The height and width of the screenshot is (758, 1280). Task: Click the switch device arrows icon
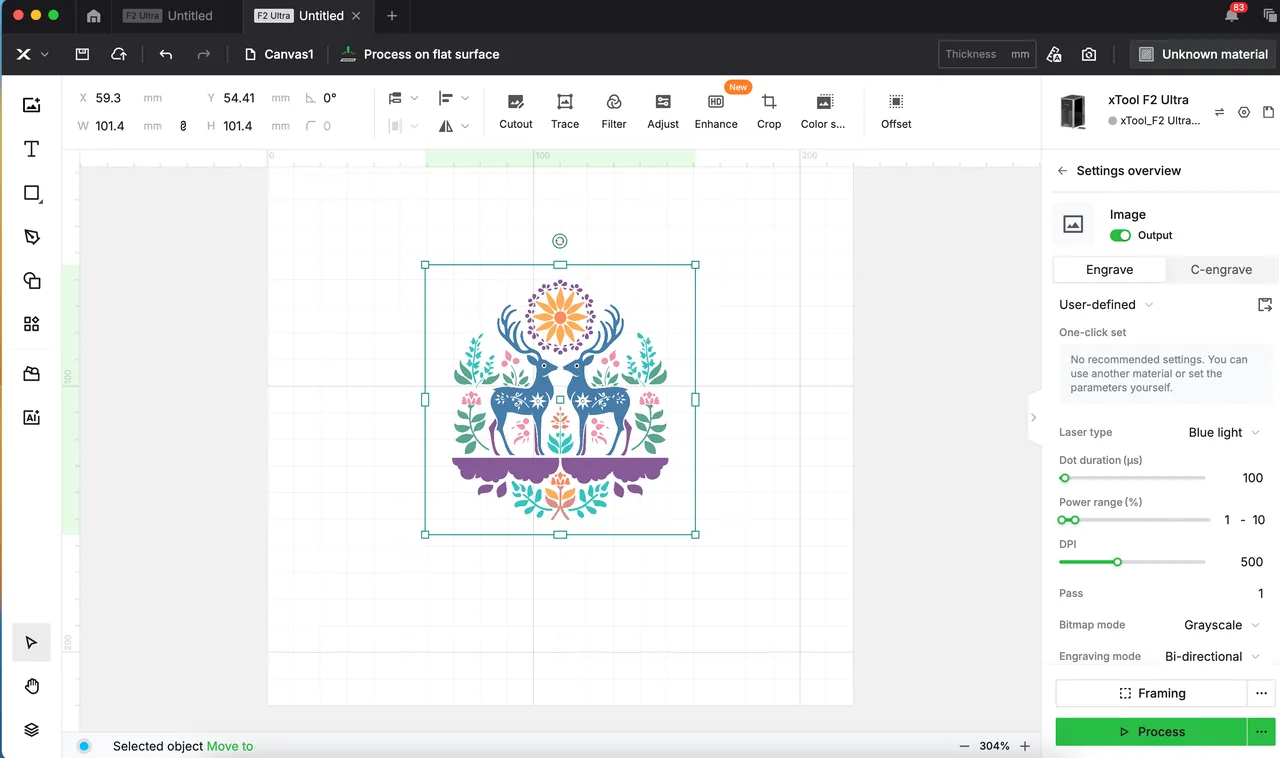click(1219, 112)
